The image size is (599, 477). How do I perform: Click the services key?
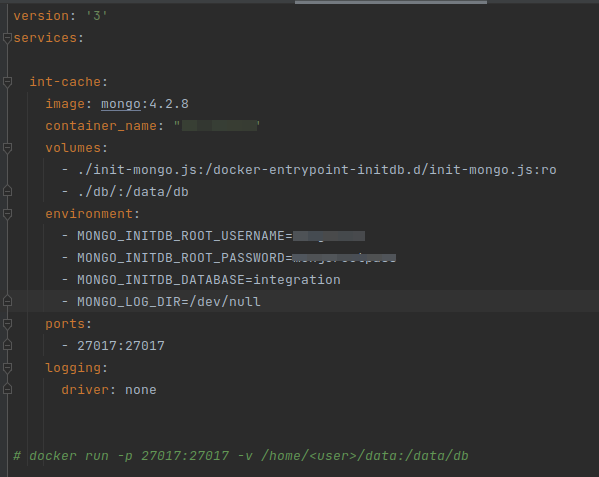(x=45, y=38)
